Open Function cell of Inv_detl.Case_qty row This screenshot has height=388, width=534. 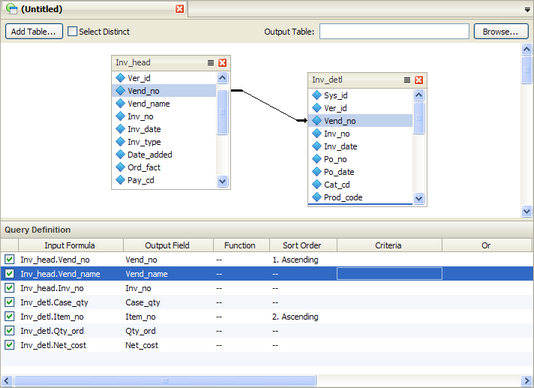(241, 302)
